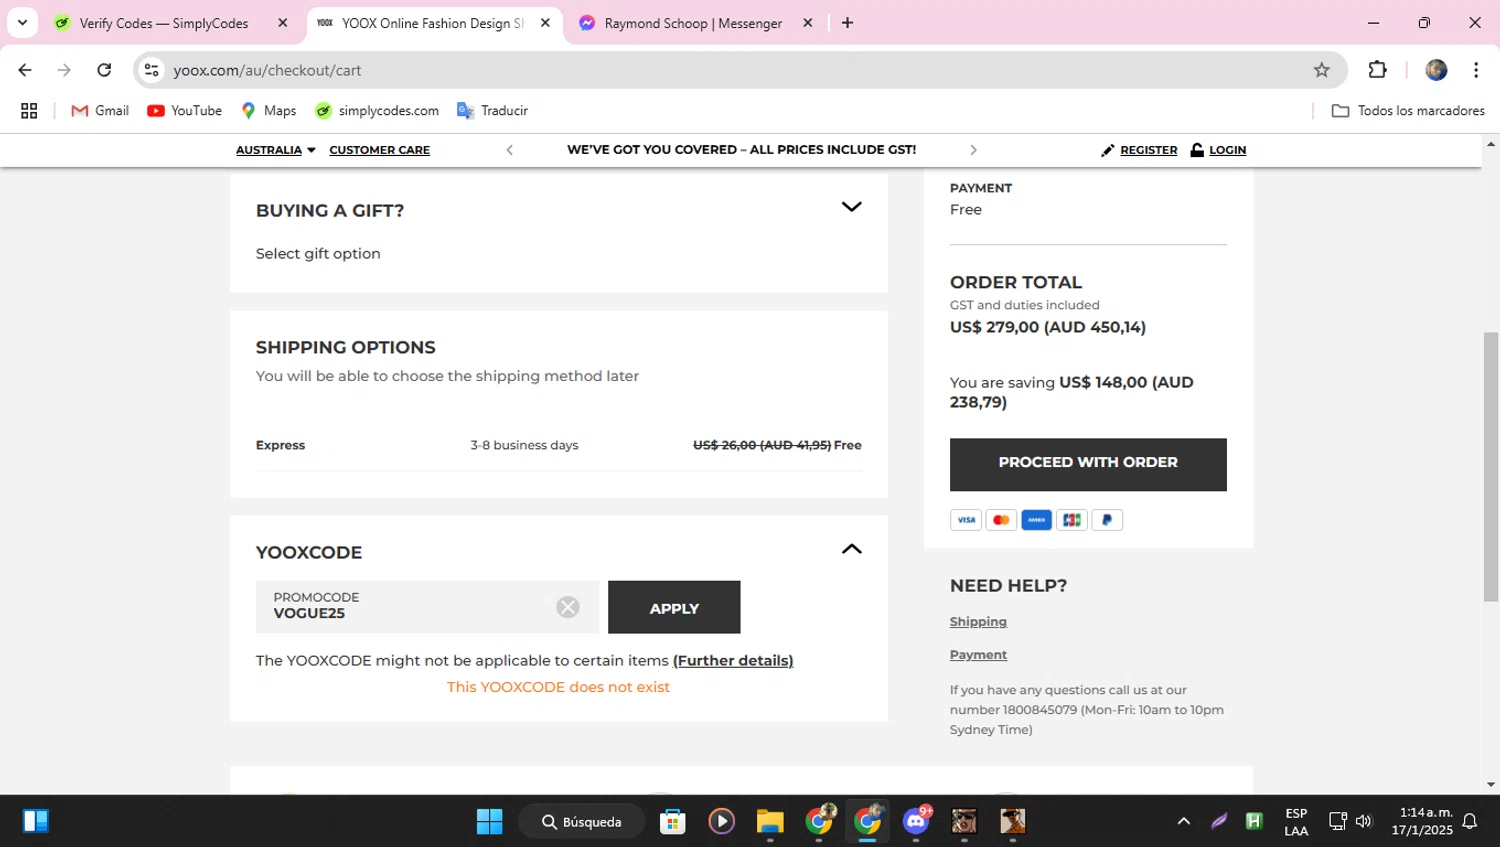The image size is (1500, 847).
Task: Open the Chrome profile avatar
Action: (x=1436, y=70)
